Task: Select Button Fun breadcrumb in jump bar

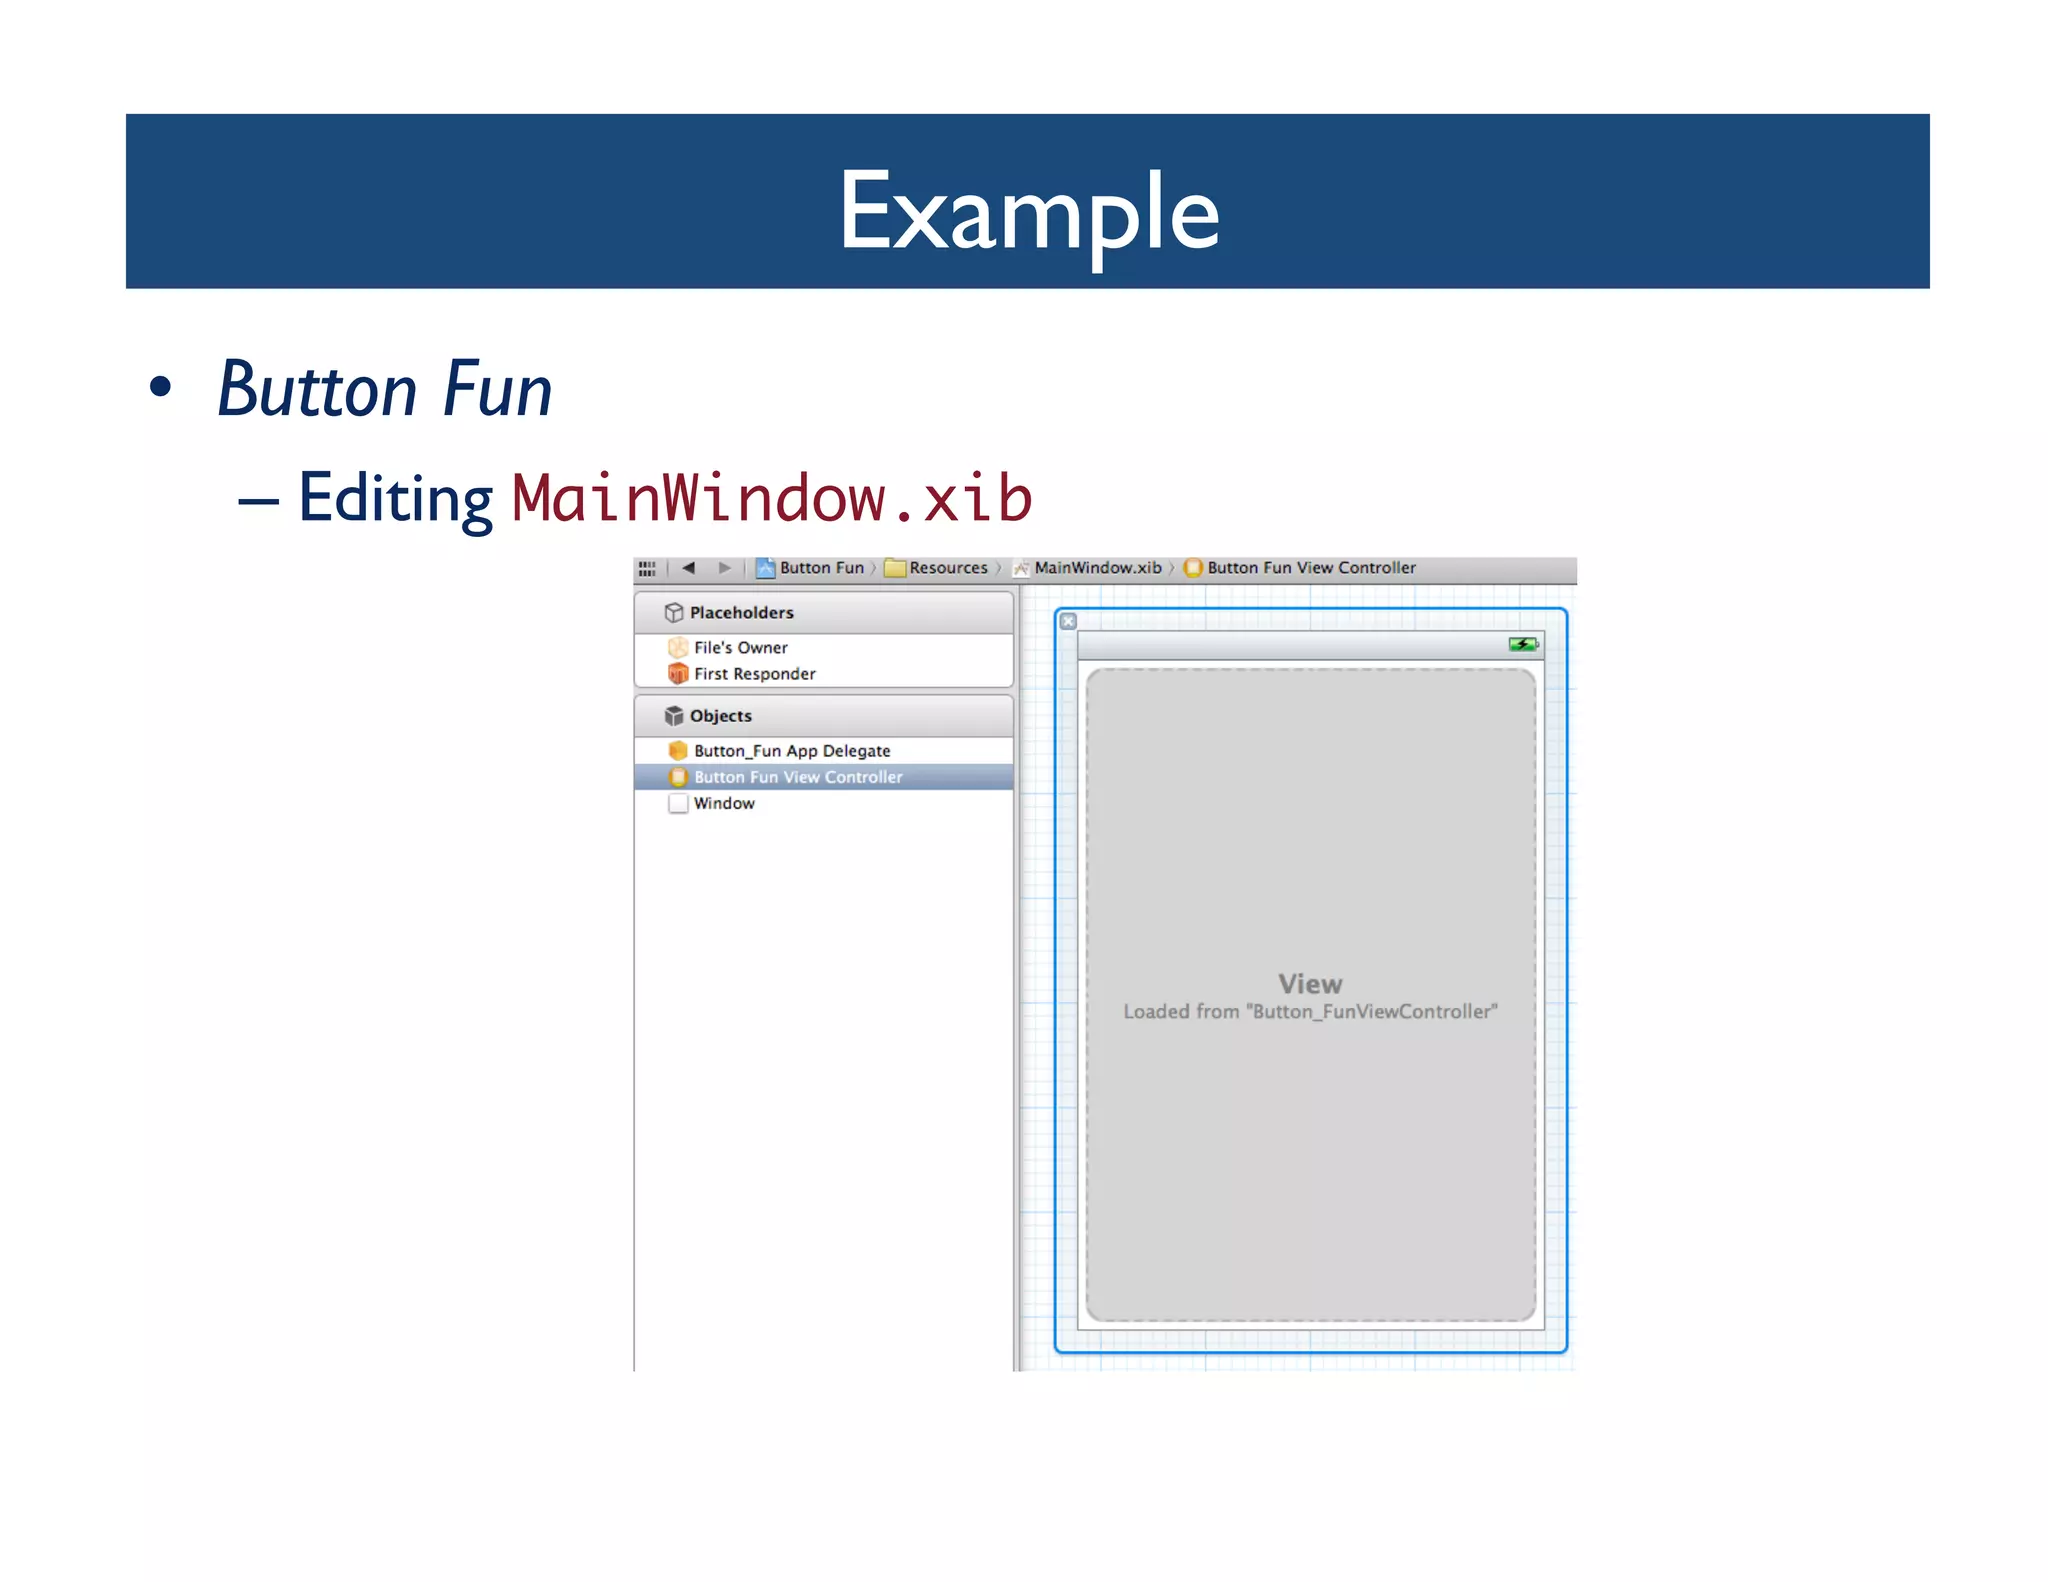Action: 822,568
